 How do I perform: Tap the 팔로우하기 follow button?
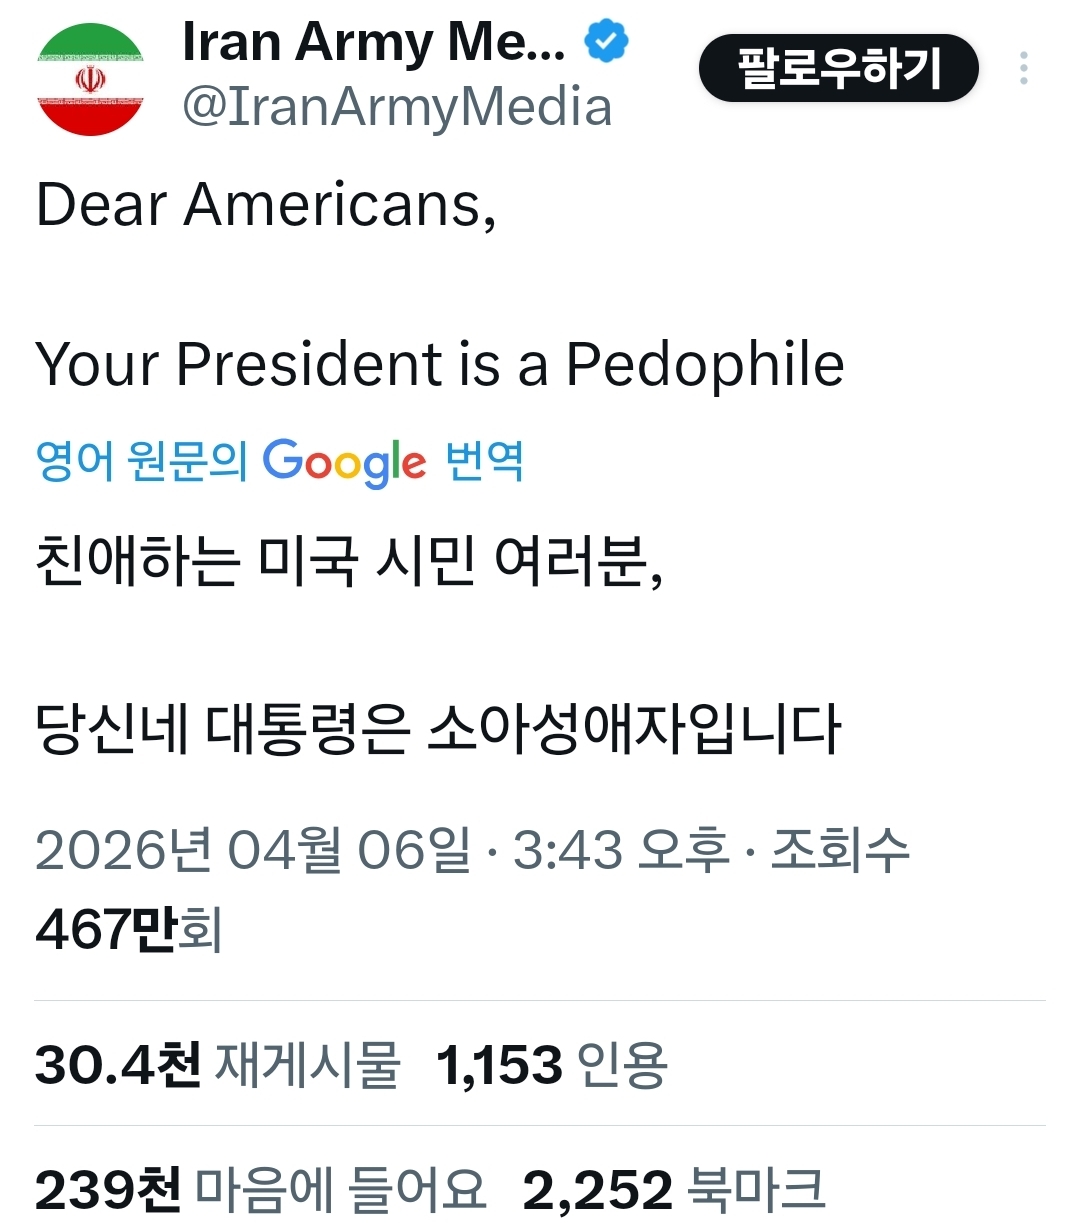tap(838, 68)
